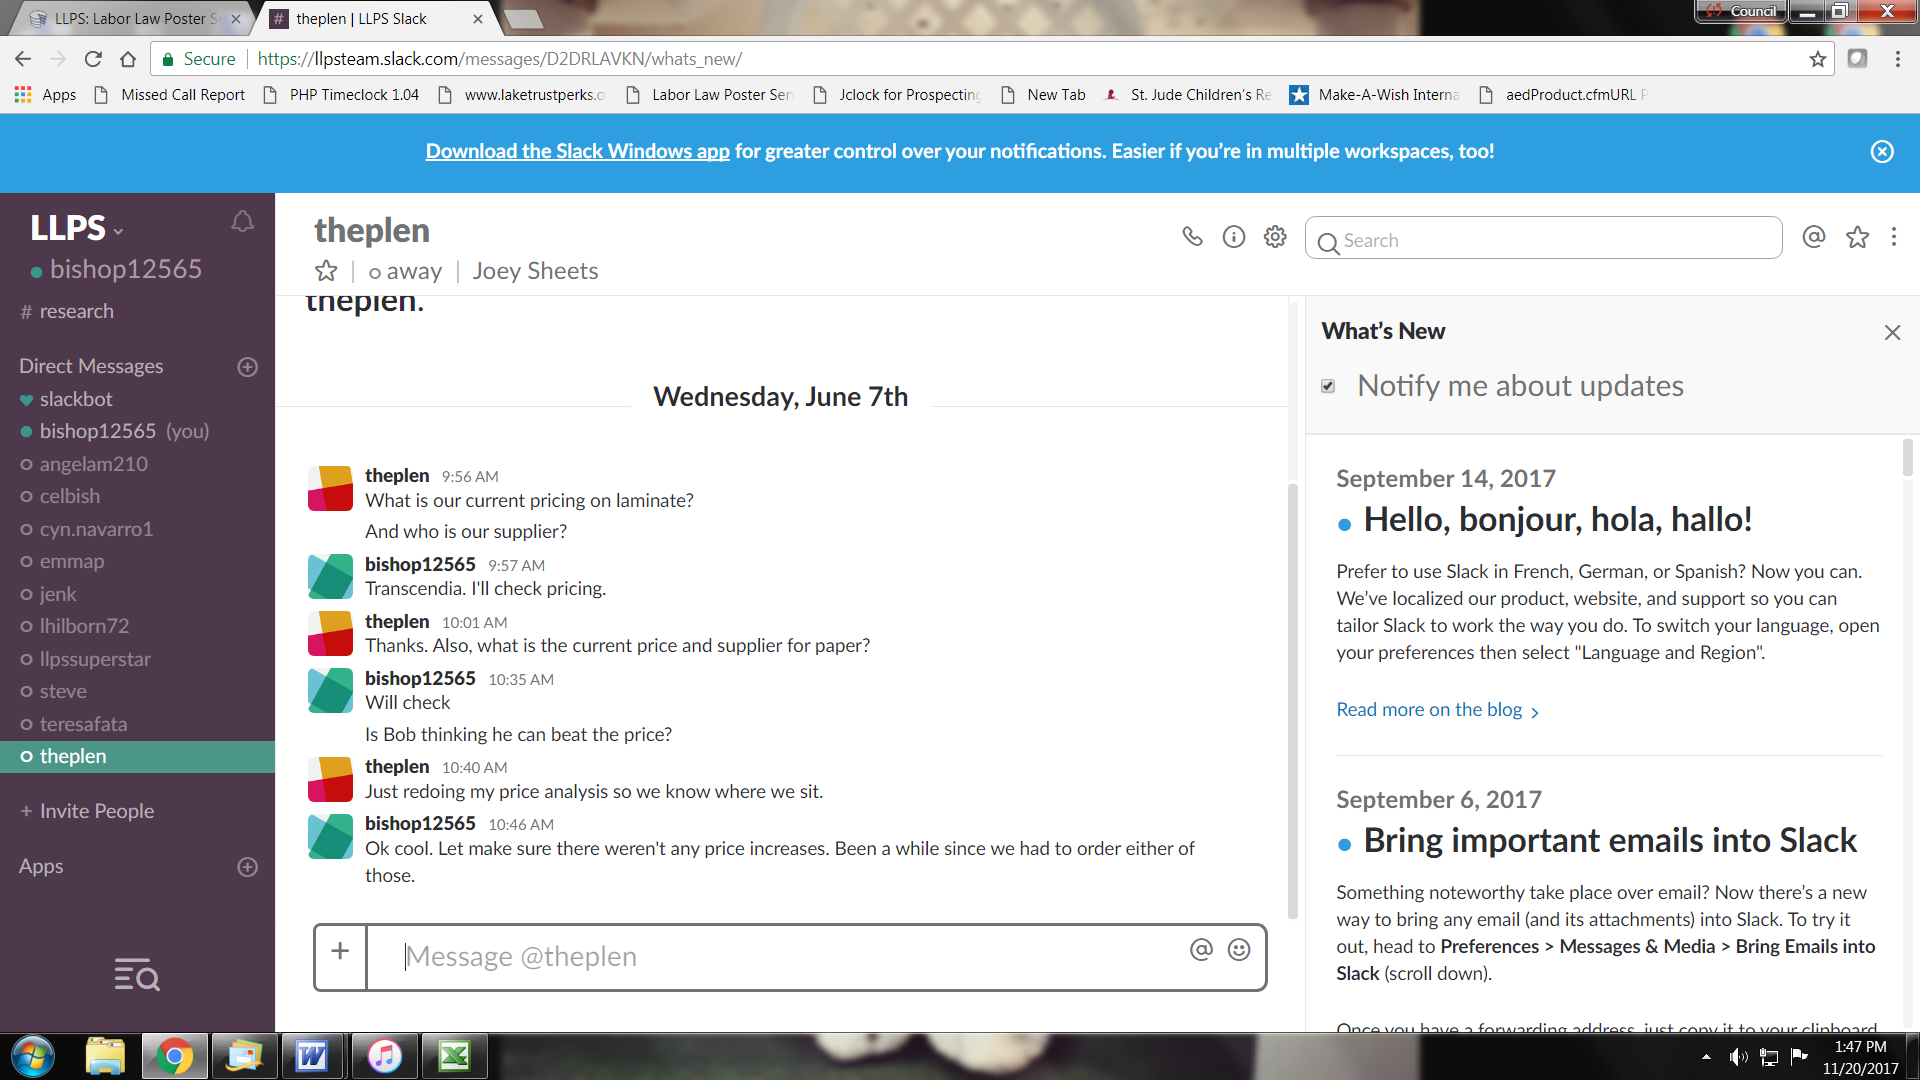This screenshot has height=1080, width=1920.
Task: Expand the LLPS workspace menu
Action: [77, 228]
